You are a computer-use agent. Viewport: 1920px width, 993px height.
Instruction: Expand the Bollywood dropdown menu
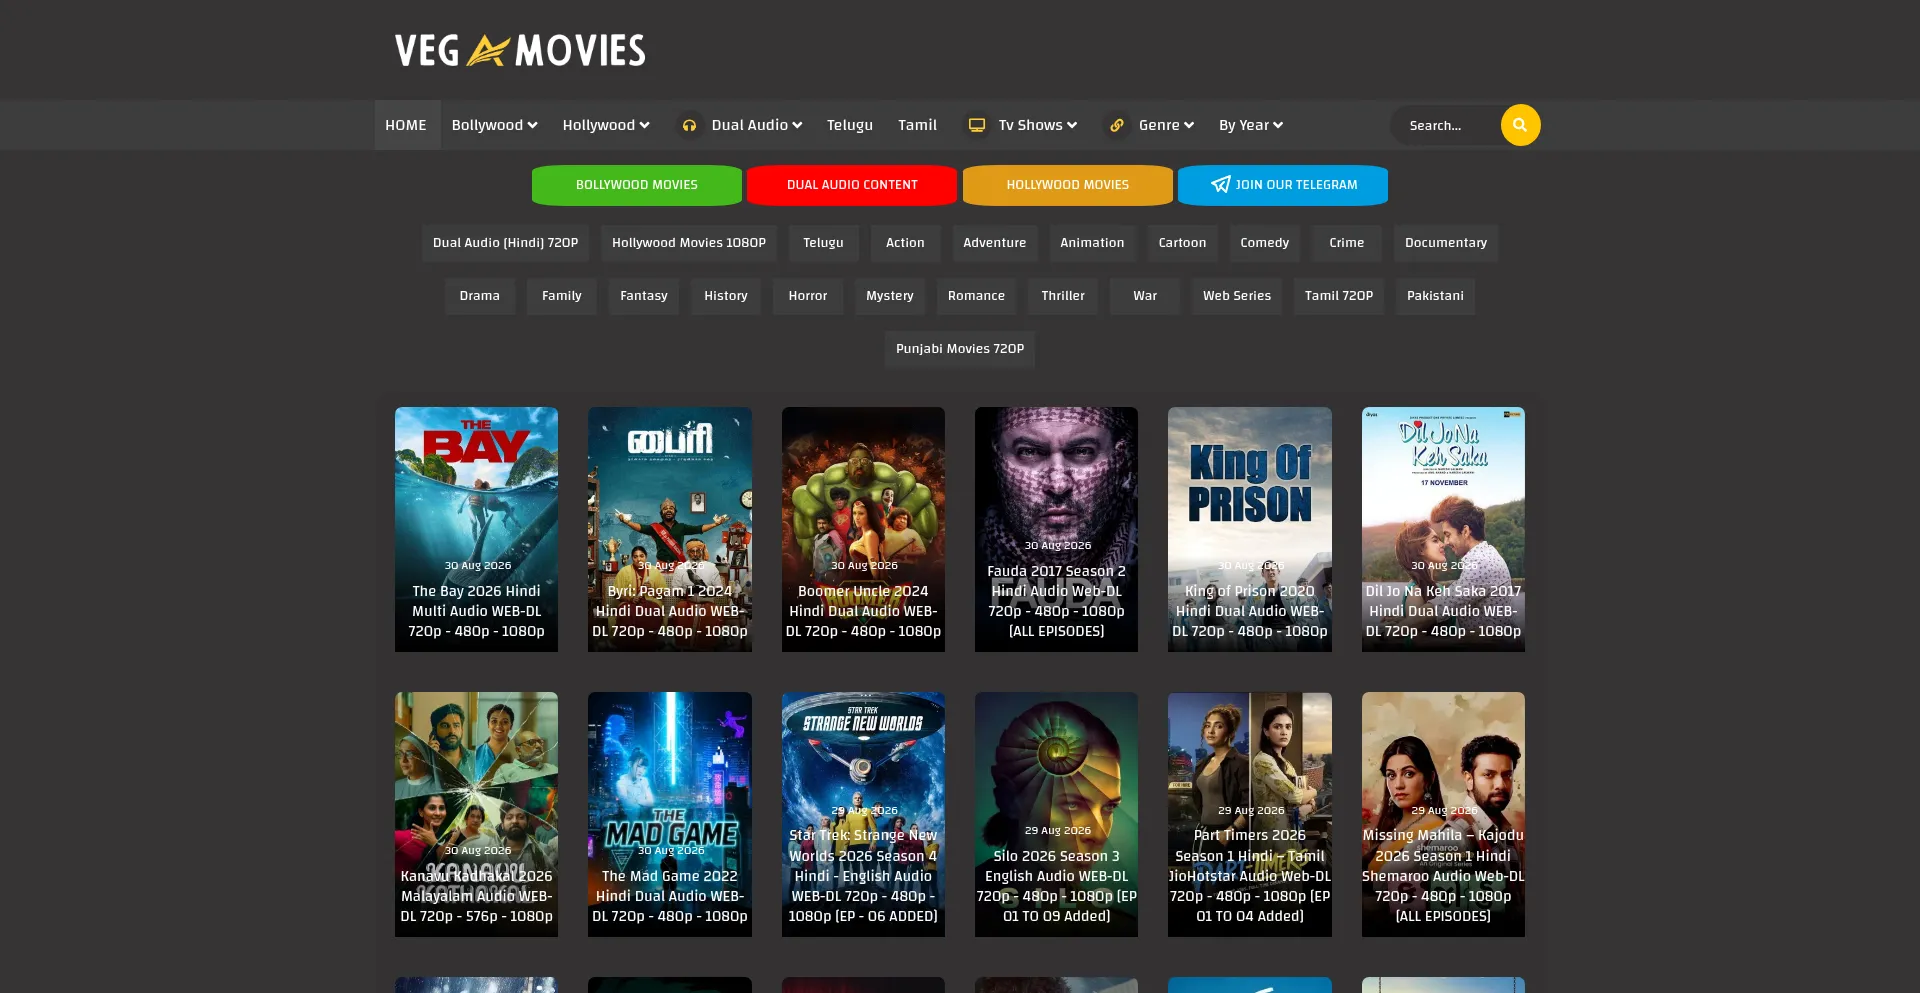click(494, 125)
